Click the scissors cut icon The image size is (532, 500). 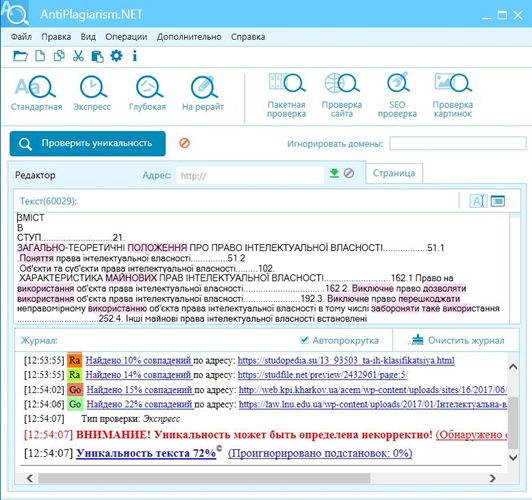tap(78, 56)
